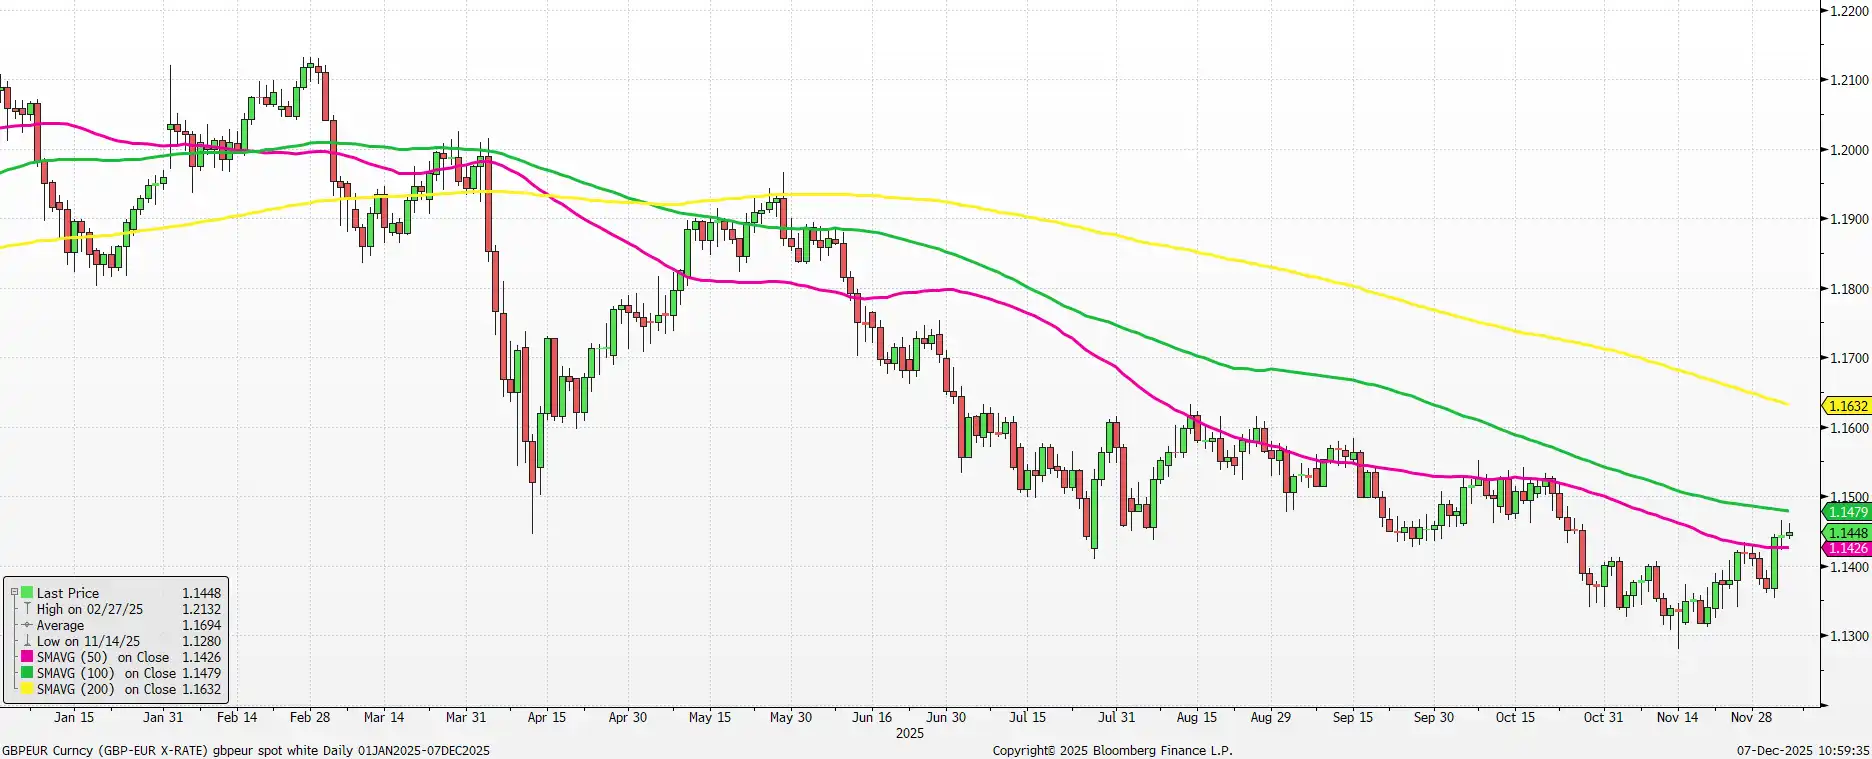
Task: Select 'SMAVG (50) on Close' legend label
Action: tap(103, 657)
